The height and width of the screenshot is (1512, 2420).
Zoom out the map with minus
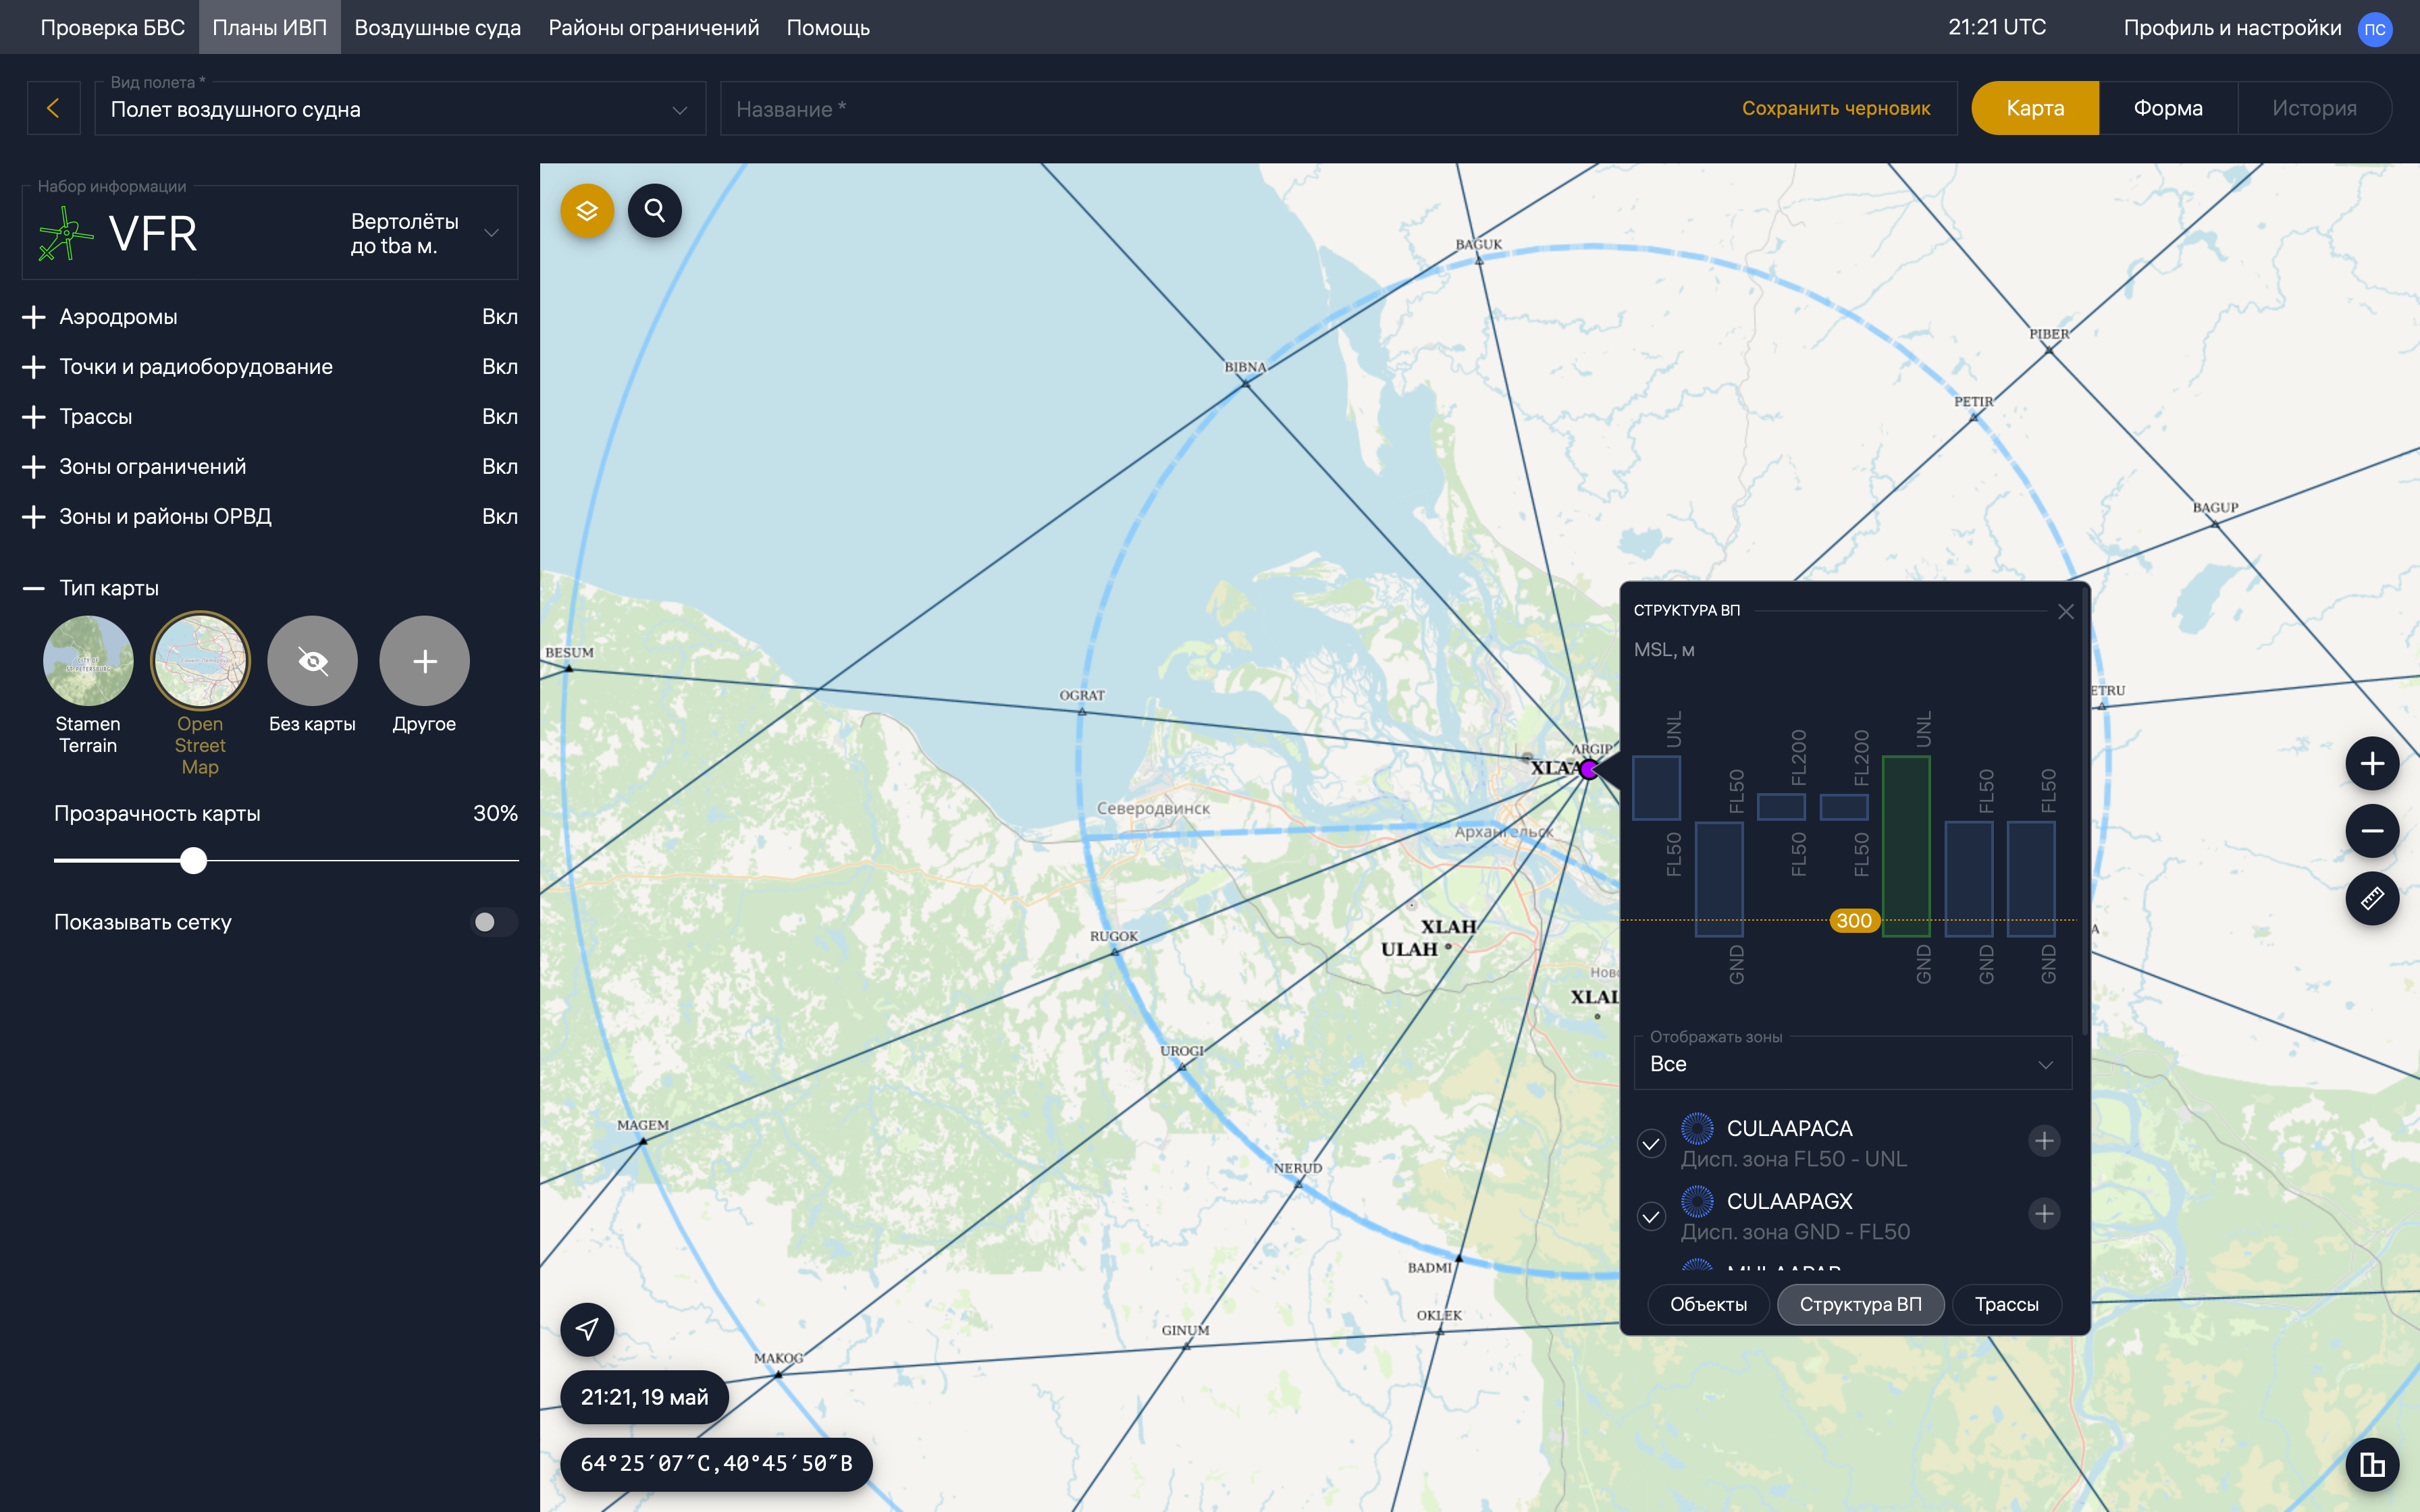point(2372,831)
